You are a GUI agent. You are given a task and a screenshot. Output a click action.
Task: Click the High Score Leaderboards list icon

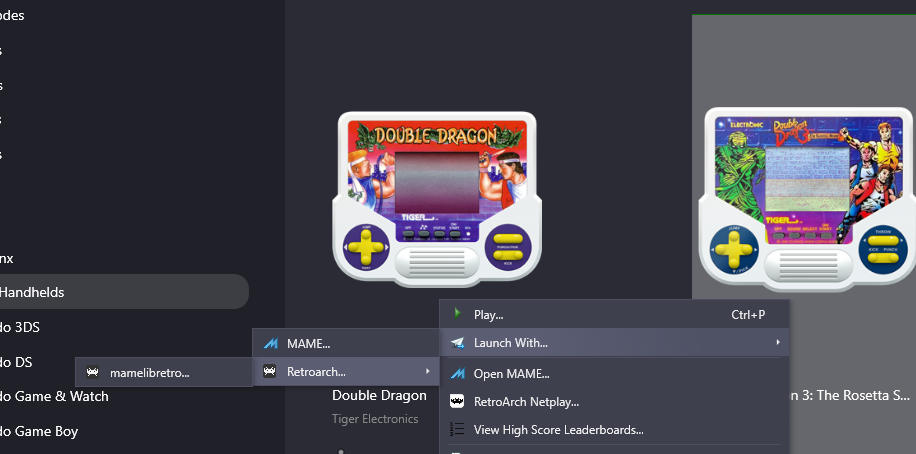pyautogui.click(x=457, y=429)
